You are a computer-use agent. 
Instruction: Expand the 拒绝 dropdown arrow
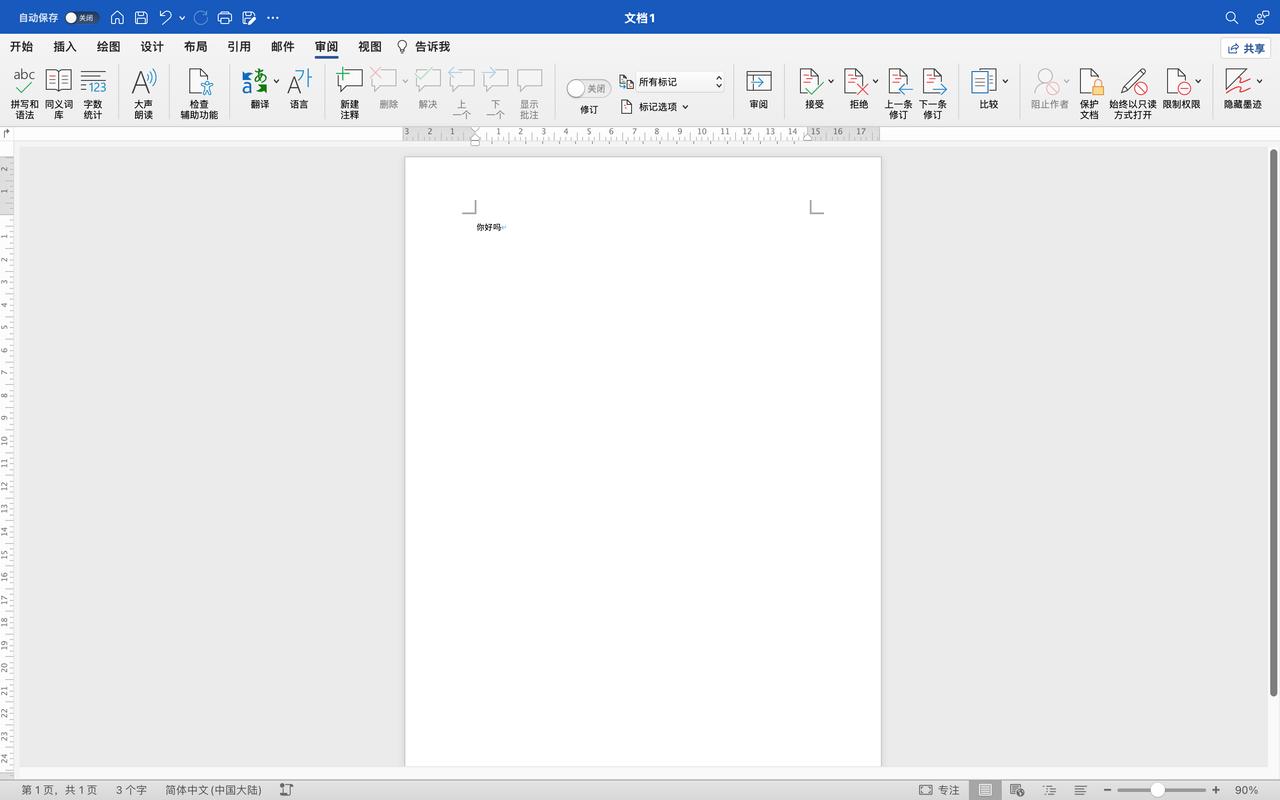pos(875,82)
